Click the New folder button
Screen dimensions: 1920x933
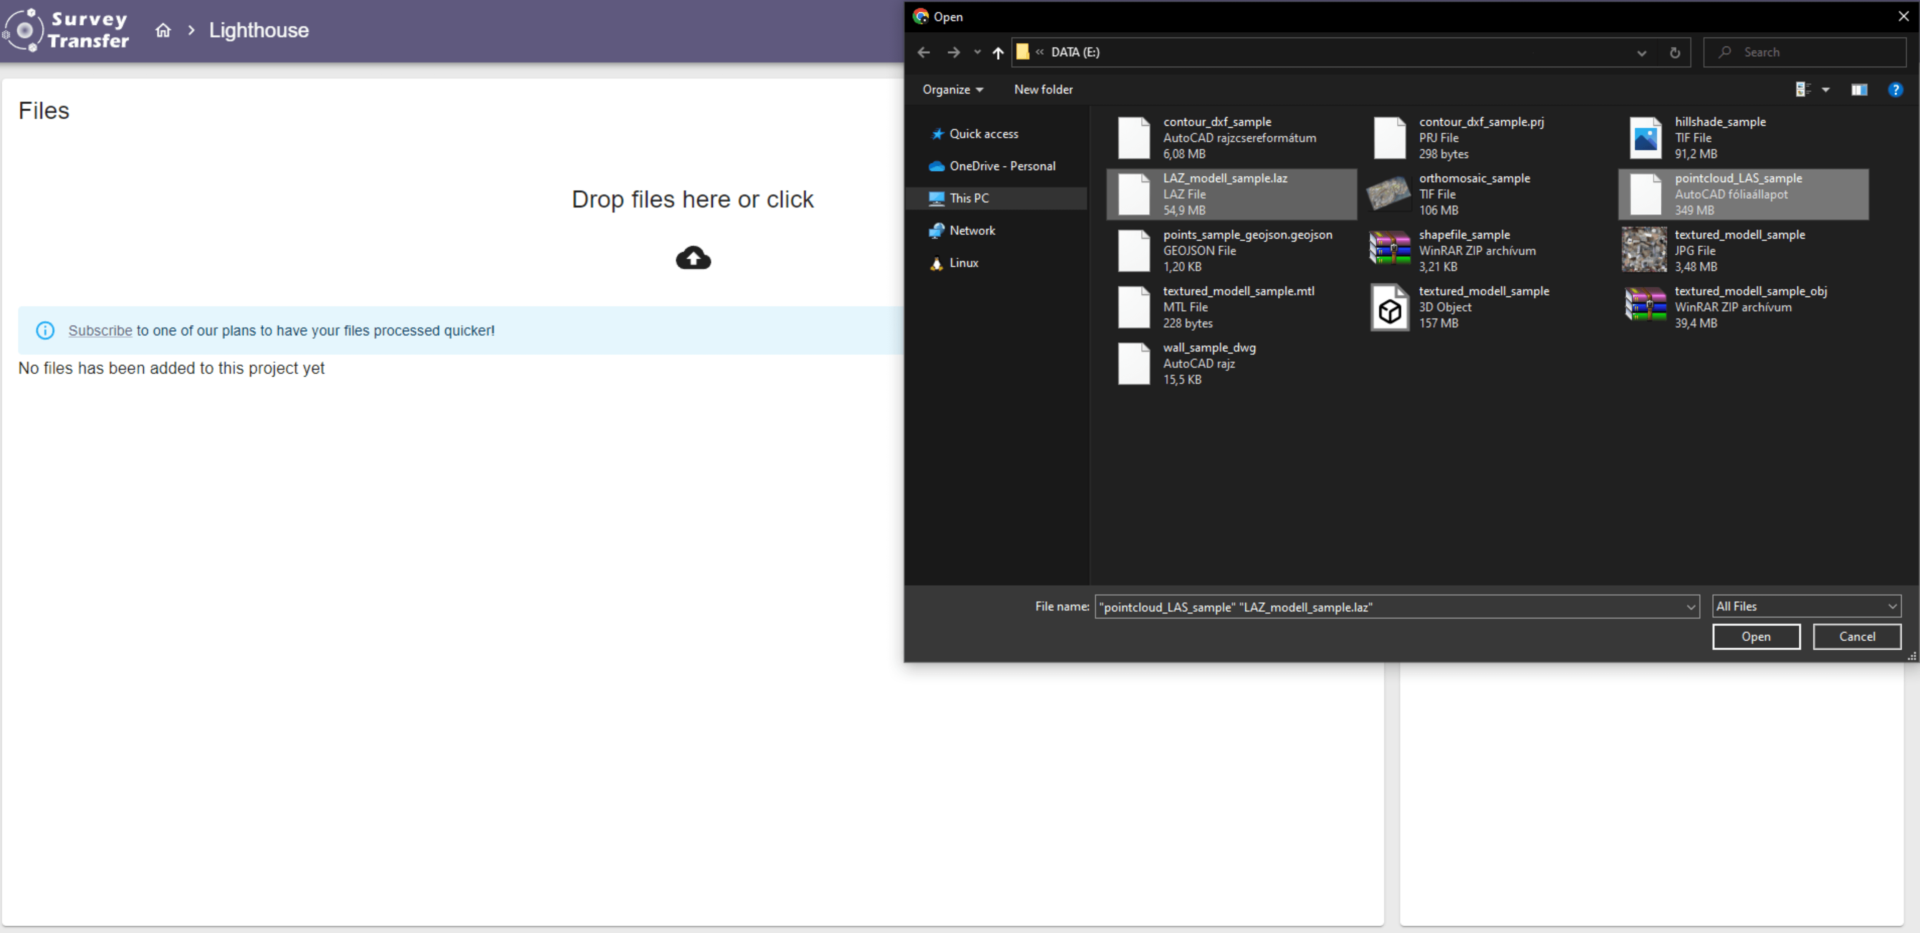(1043, 90)
